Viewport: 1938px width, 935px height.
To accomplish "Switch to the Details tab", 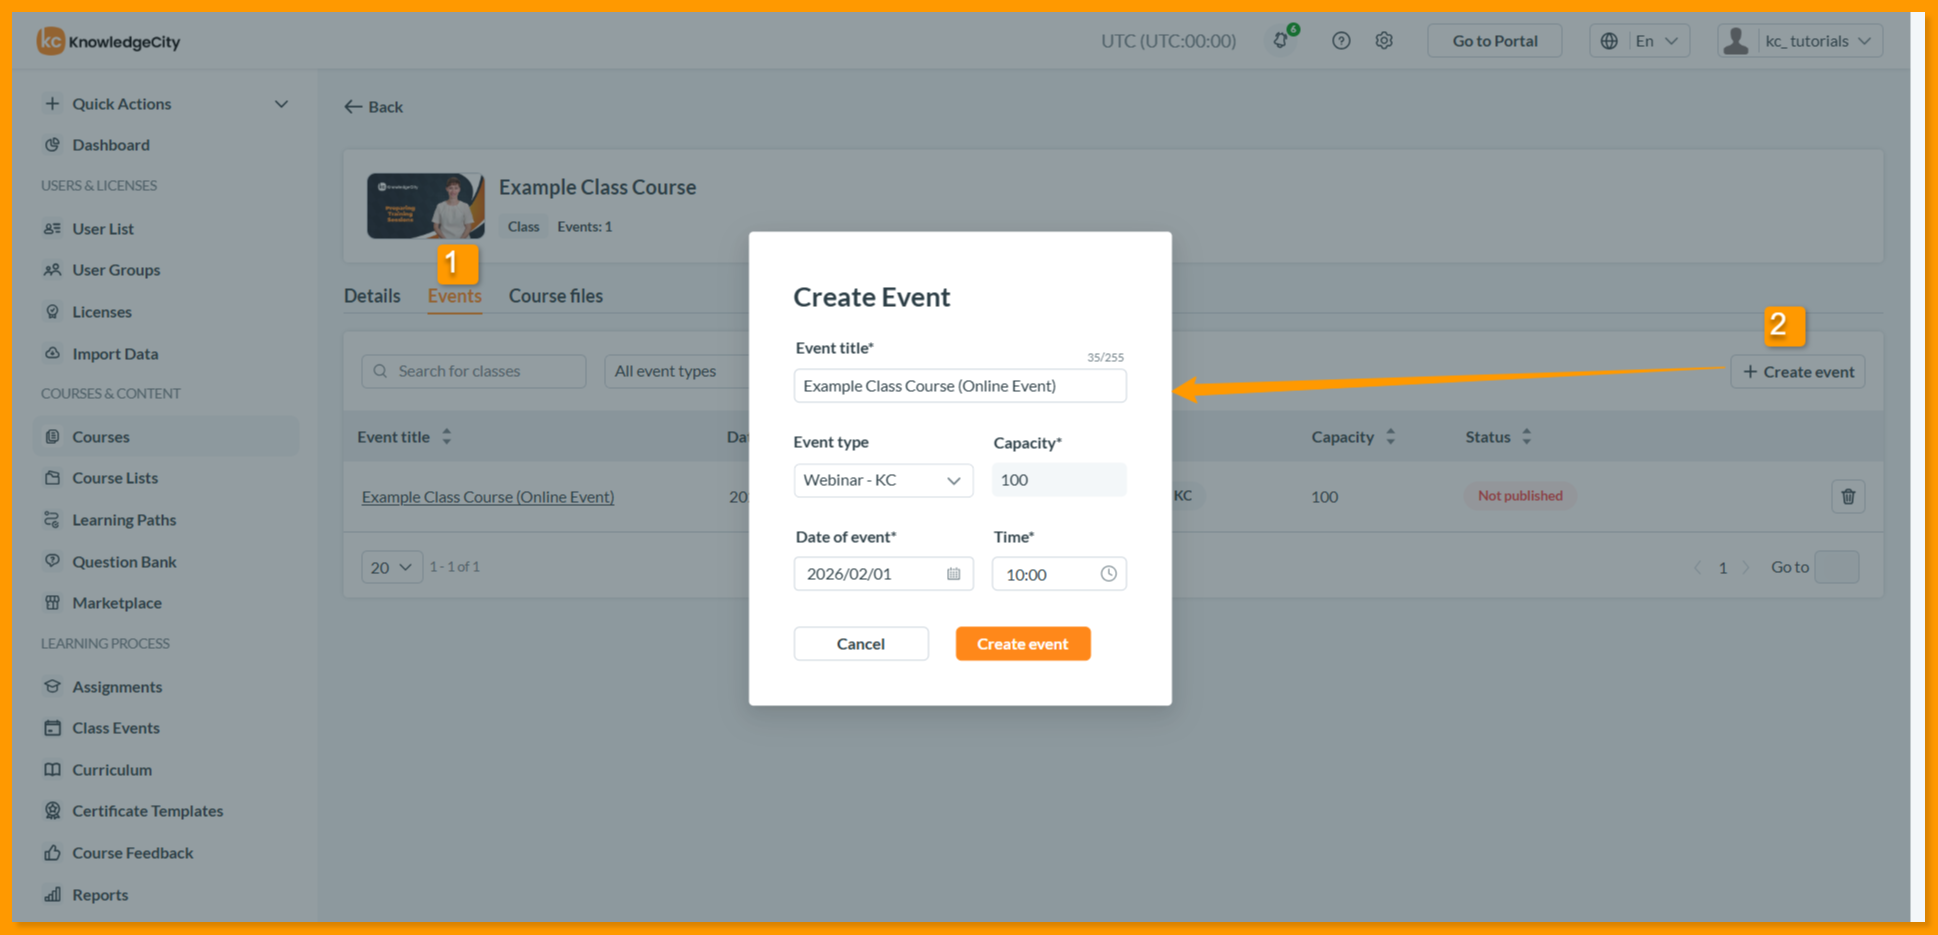I will coord(372,296).
